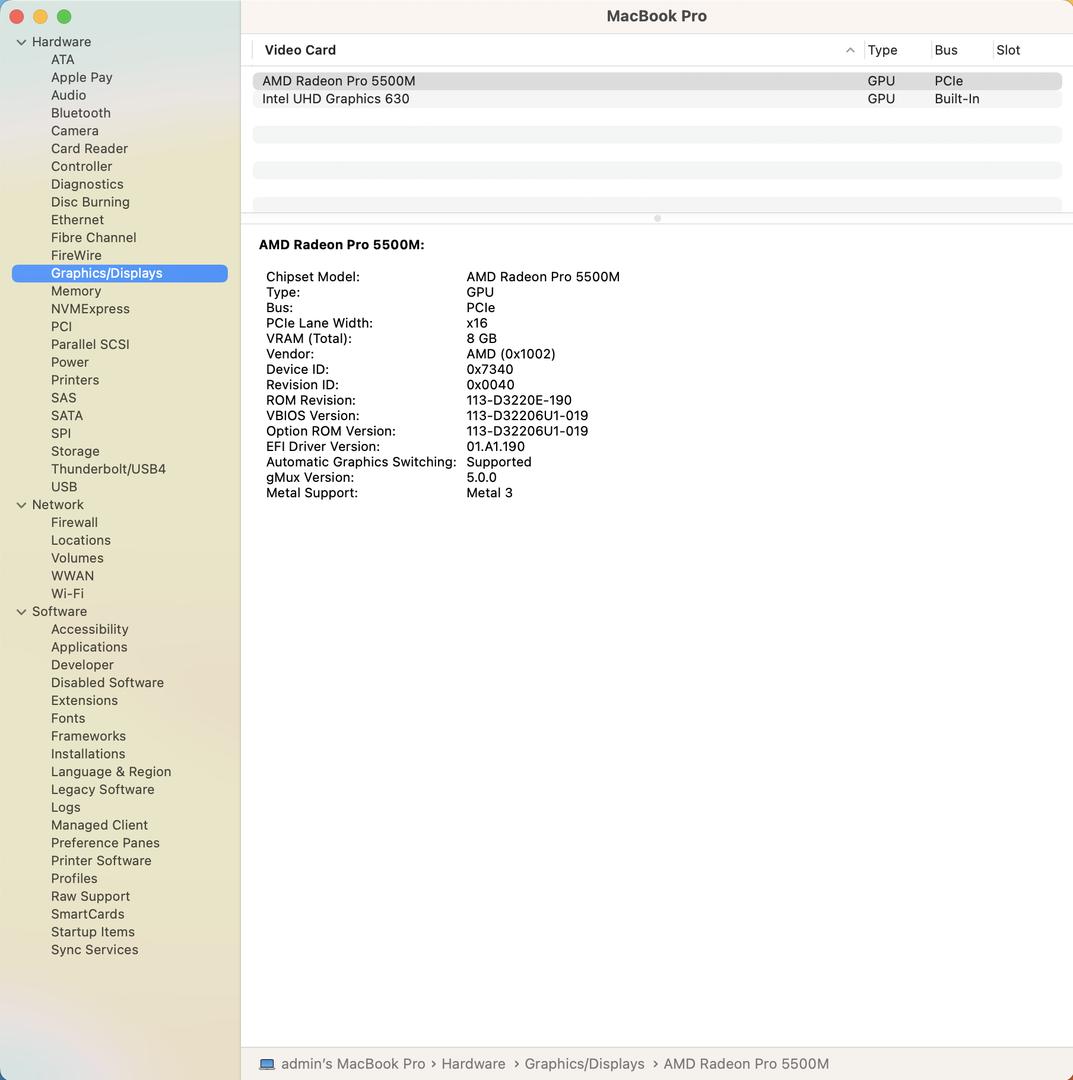Open Wi-Fi information
This screenshot has height=1080, width=1073.
pyautogui.click(x=67, y=594)
